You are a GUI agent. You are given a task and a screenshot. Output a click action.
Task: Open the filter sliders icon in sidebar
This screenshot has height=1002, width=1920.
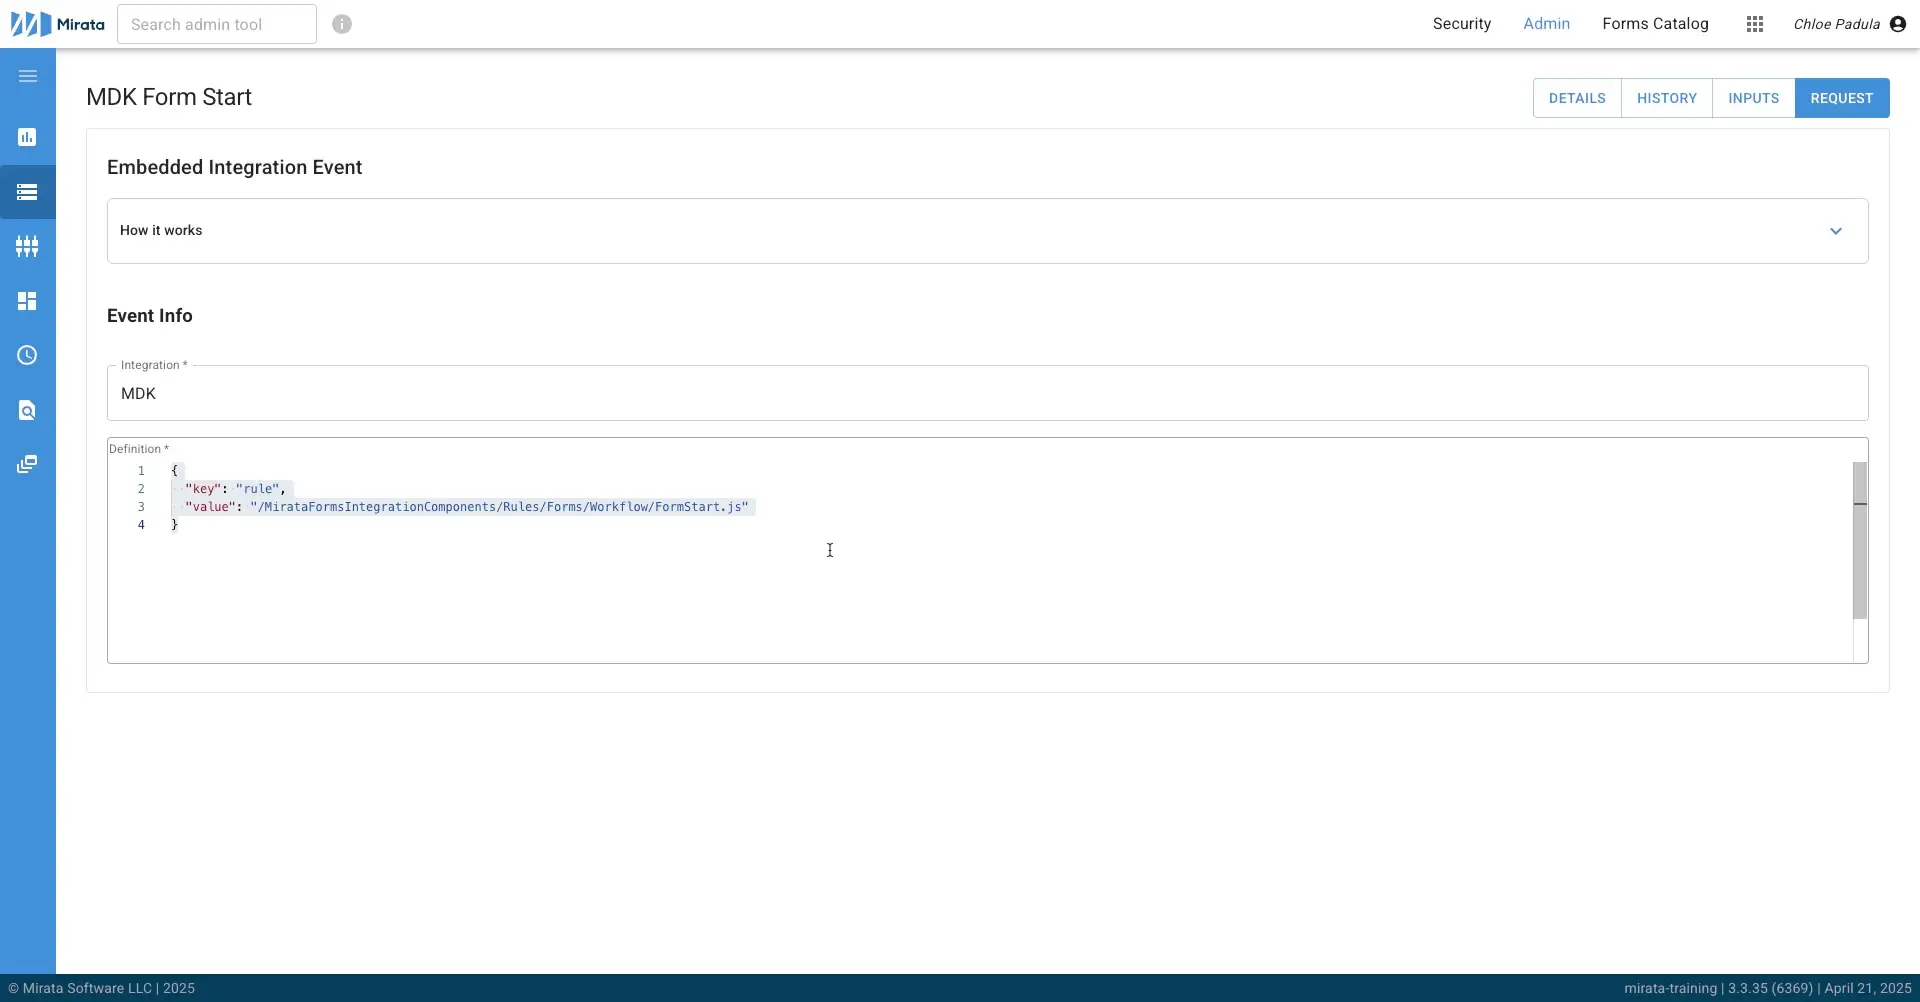pyautogui.click(x=27, y=246)
